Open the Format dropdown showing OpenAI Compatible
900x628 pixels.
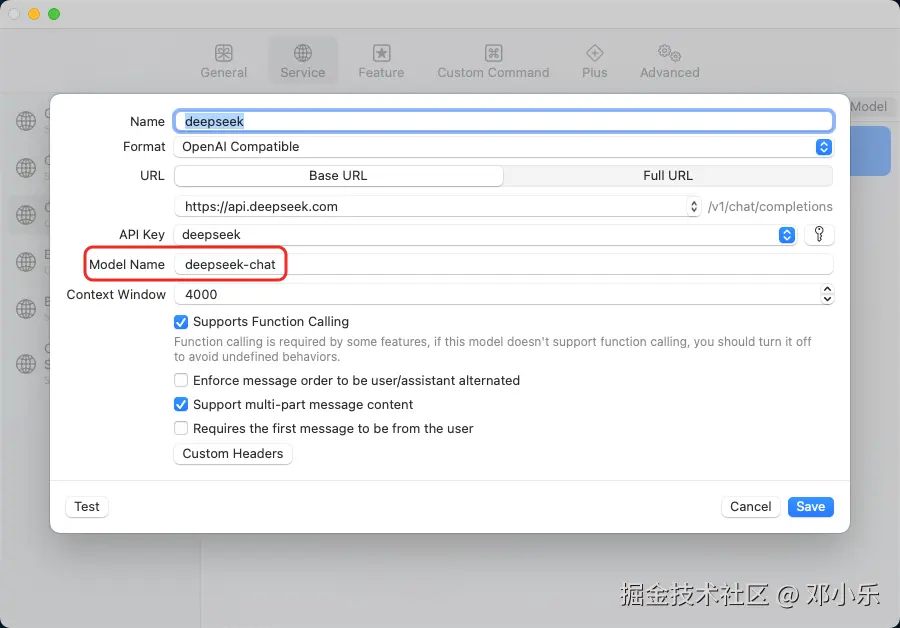coord(503,147)
